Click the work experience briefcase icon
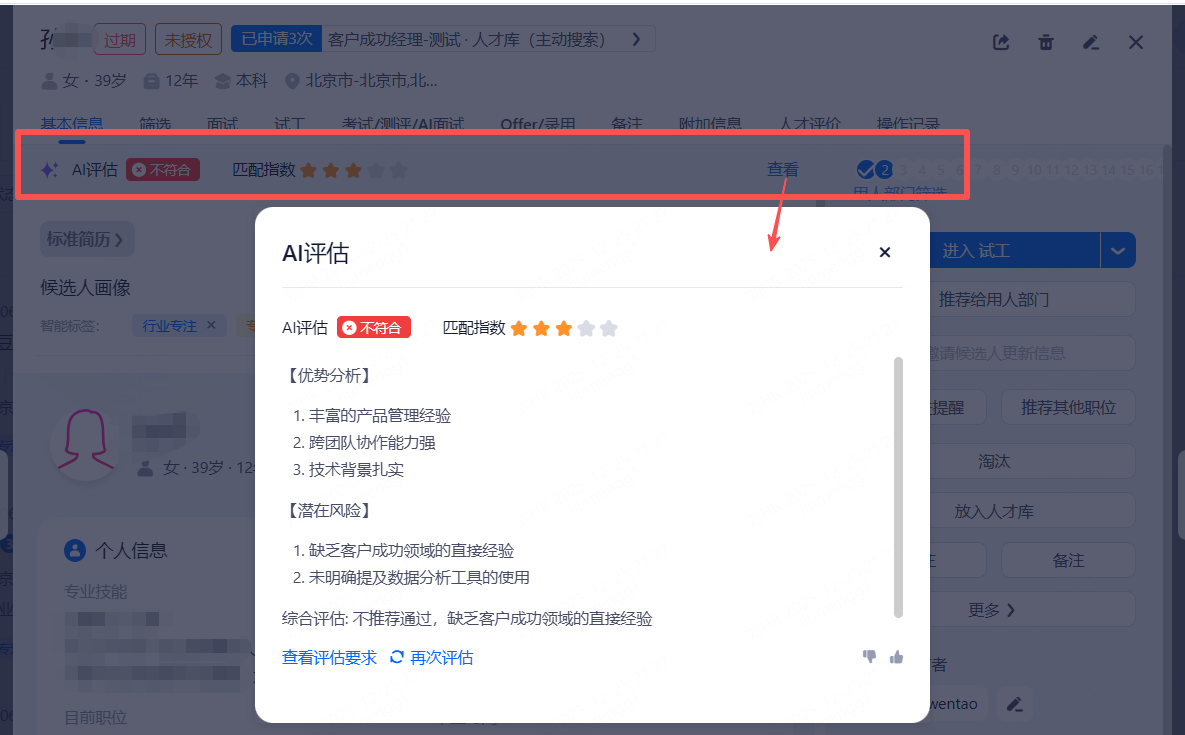The width and height of the screenshot is (1185, 735). 152,81
